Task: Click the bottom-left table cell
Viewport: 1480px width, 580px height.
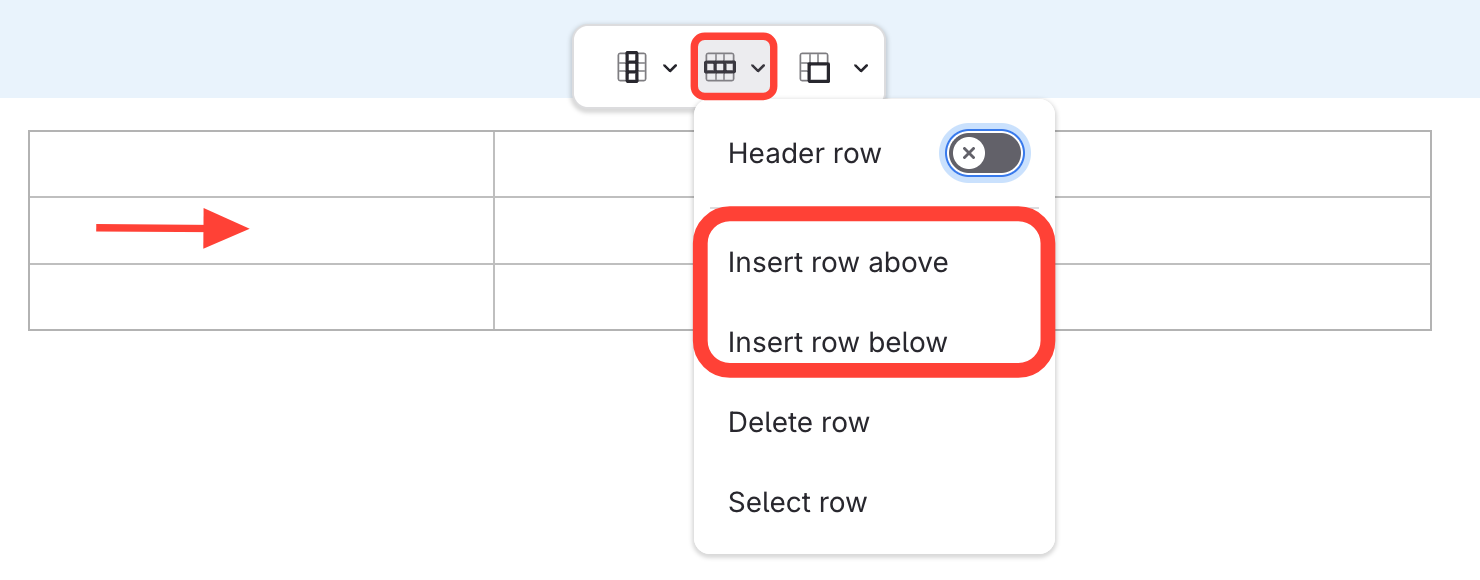Action: click(261, 297)
